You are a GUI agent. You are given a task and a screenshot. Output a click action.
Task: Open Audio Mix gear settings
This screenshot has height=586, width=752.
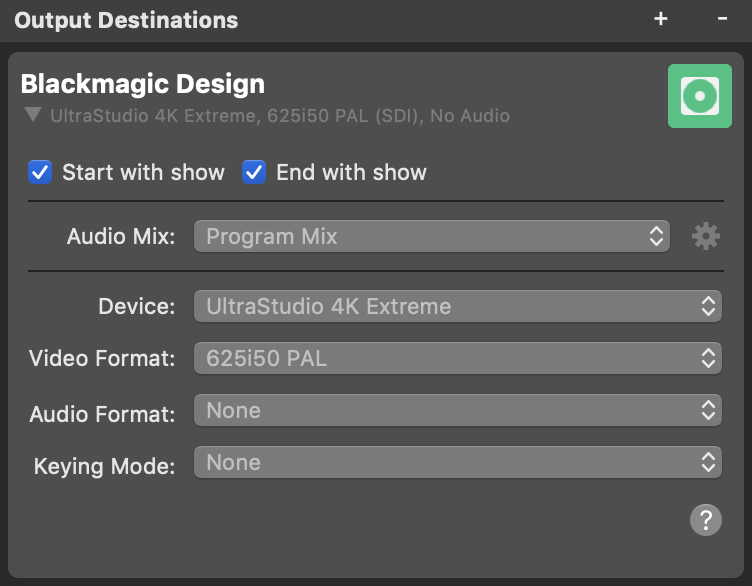705,236
